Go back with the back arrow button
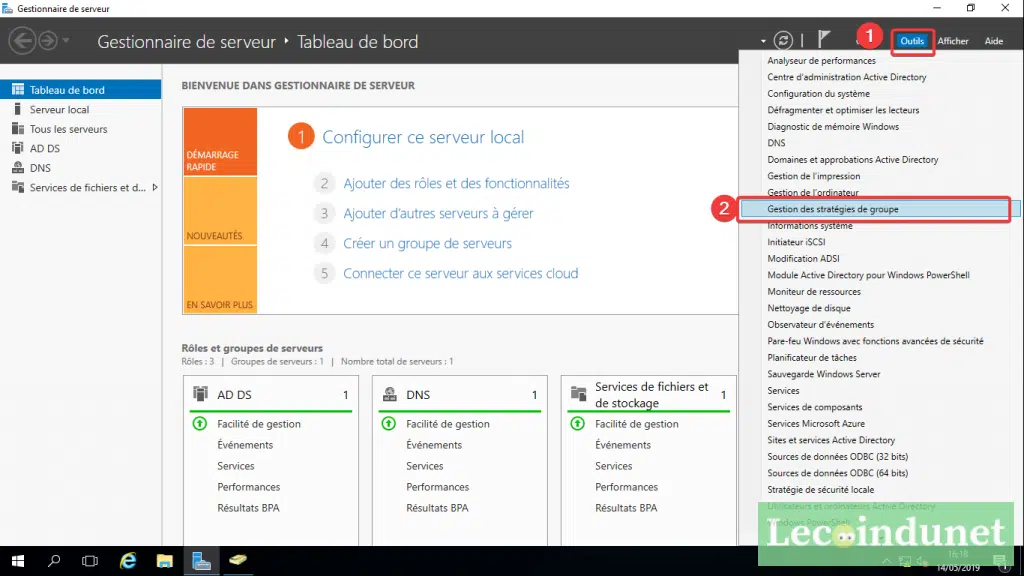 tap(22, 40)
